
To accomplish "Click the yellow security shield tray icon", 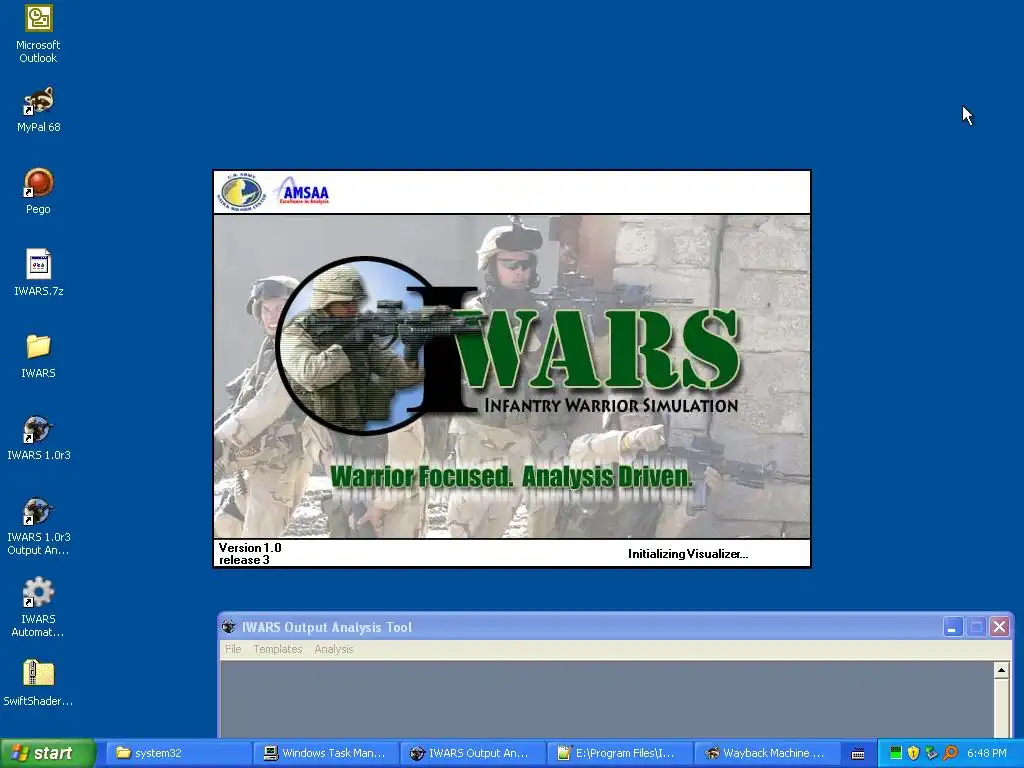I will 914,753.
